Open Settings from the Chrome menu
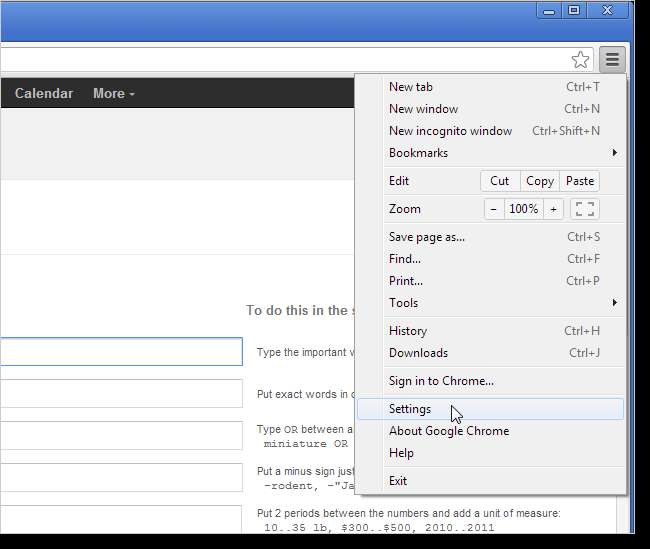Viewport: 650px width, 549px height. coord(490,409)
